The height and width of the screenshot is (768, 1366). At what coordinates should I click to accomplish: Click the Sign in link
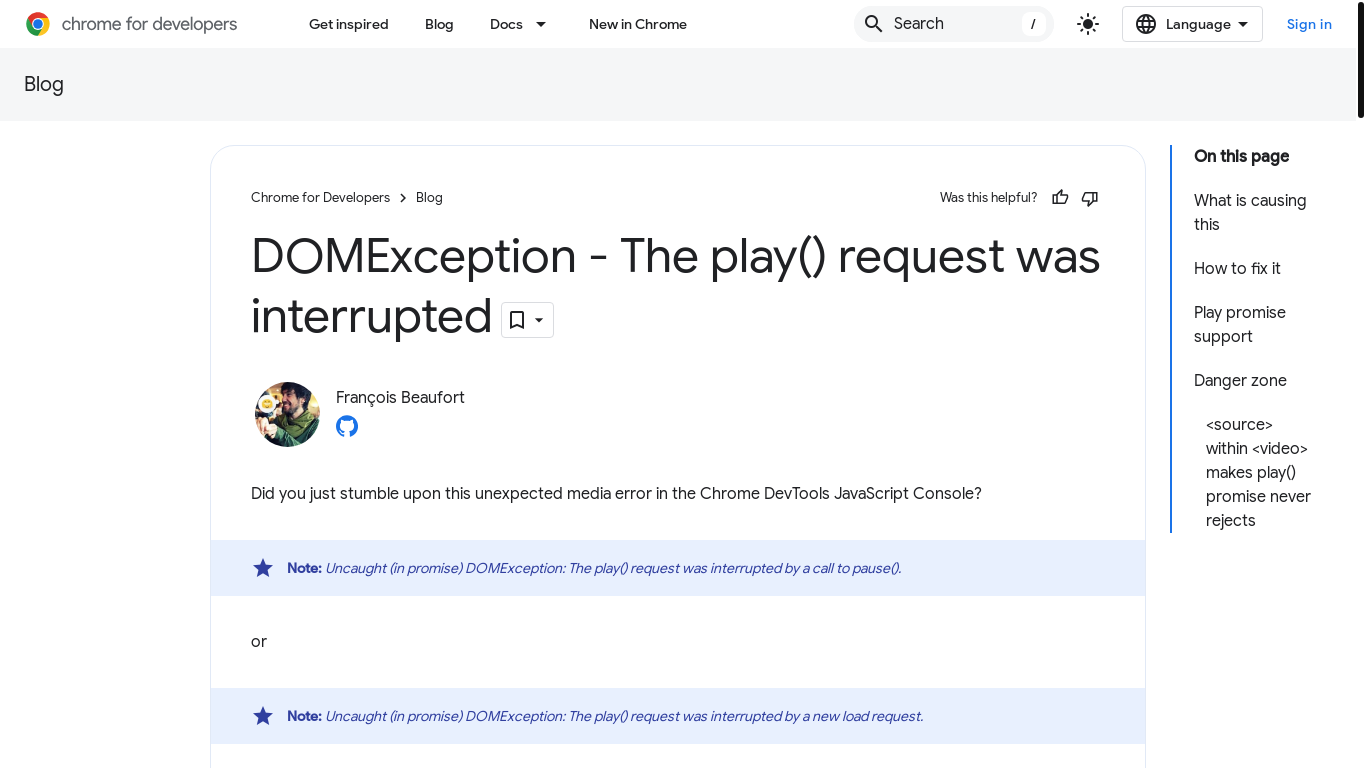tap(1309, 24)
